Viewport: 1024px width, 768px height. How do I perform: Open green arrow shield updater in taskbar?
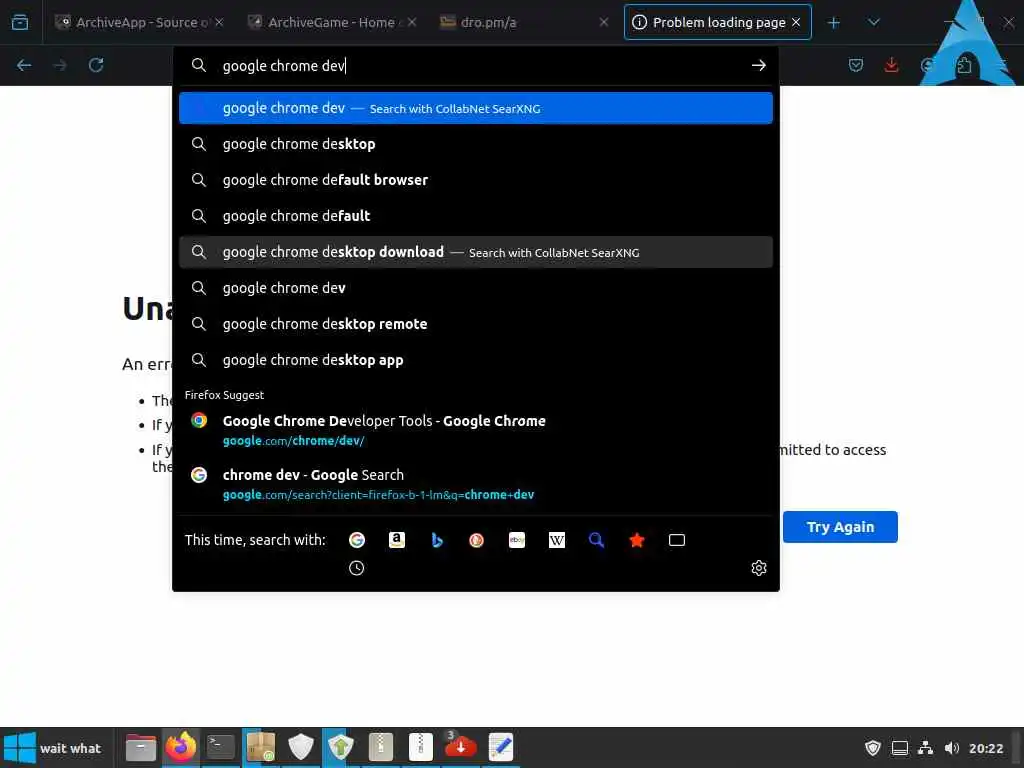tap(340, 747)
